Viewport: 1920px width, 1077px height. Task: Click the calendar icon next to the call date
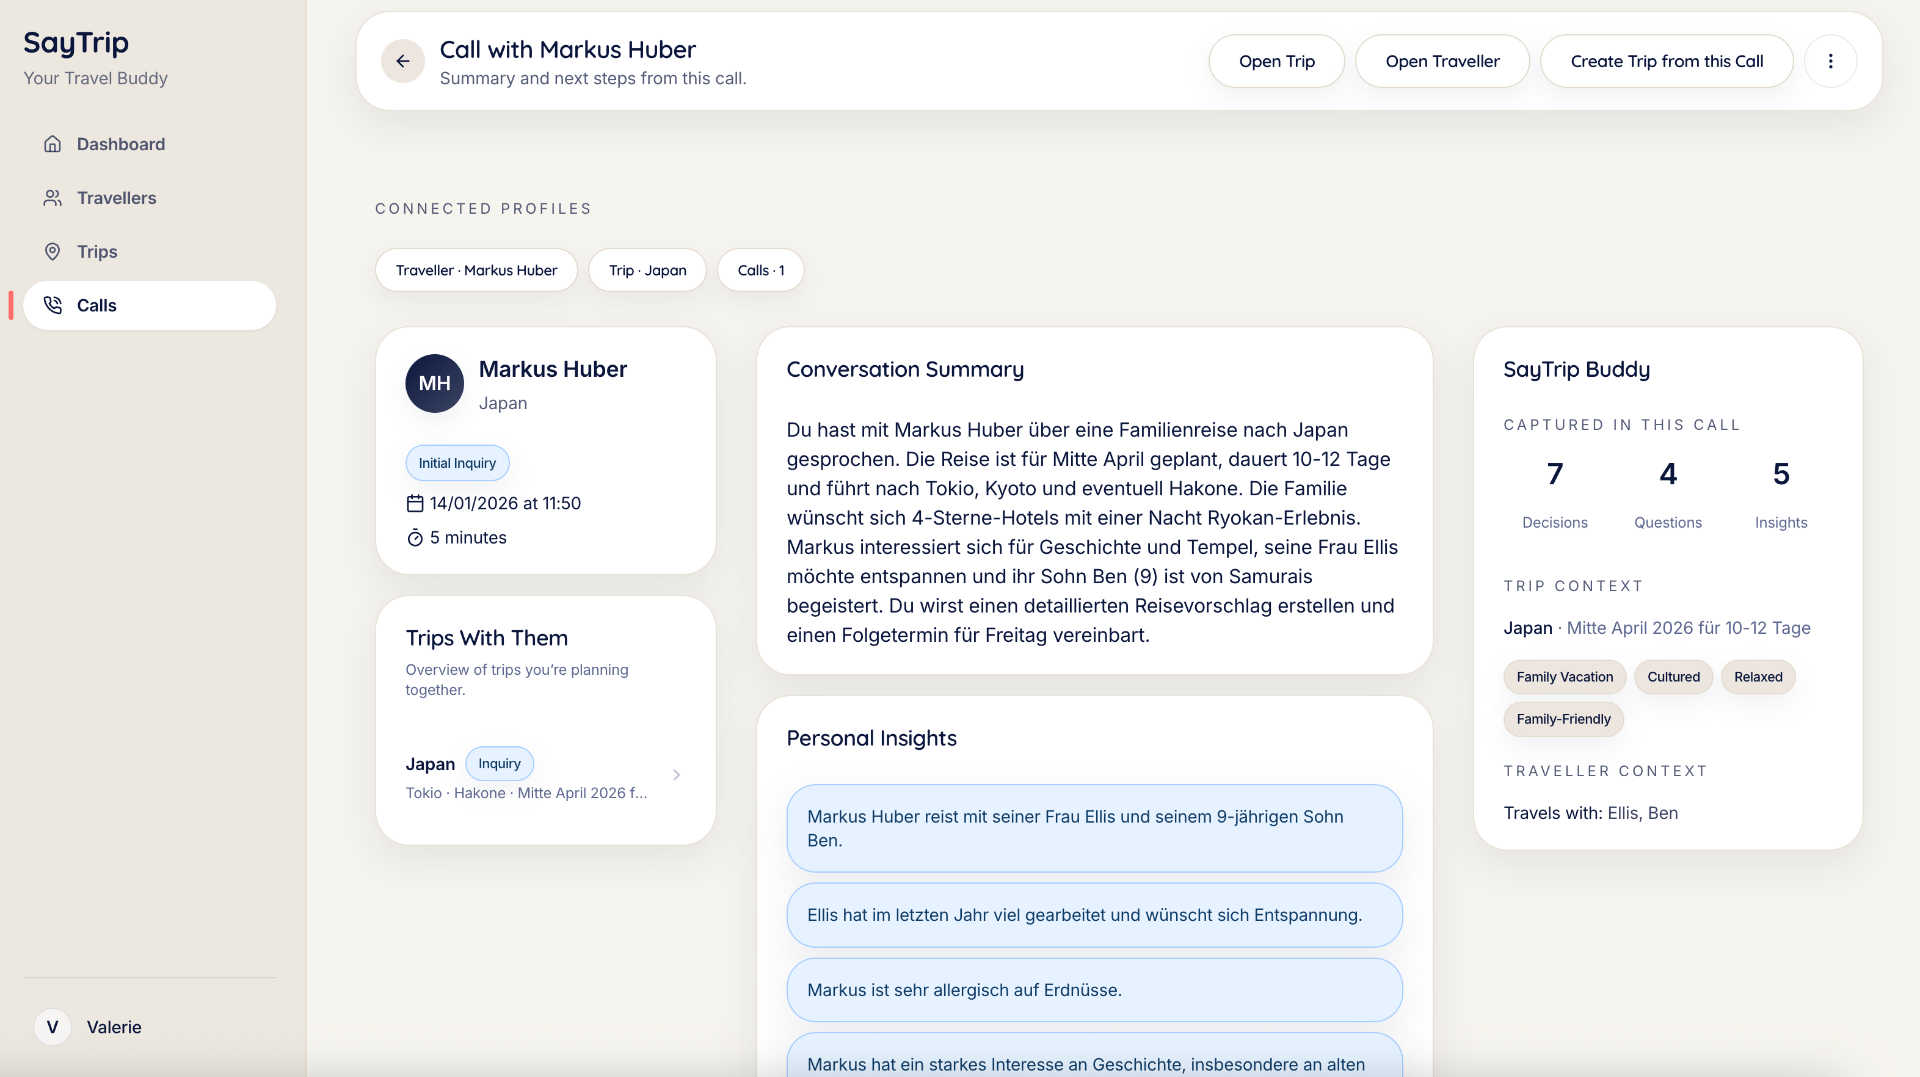pos(414,503)
